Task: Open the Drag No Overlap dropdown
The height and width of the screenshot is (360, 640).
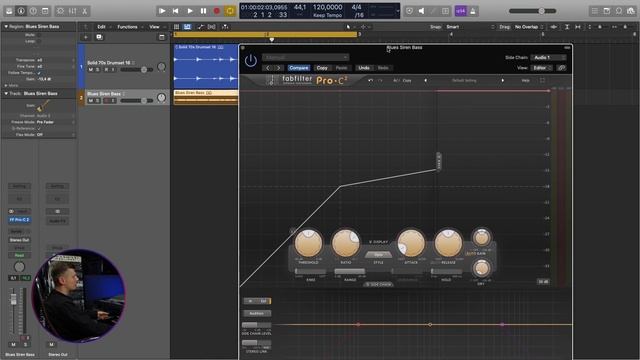Action: (529, 27)
